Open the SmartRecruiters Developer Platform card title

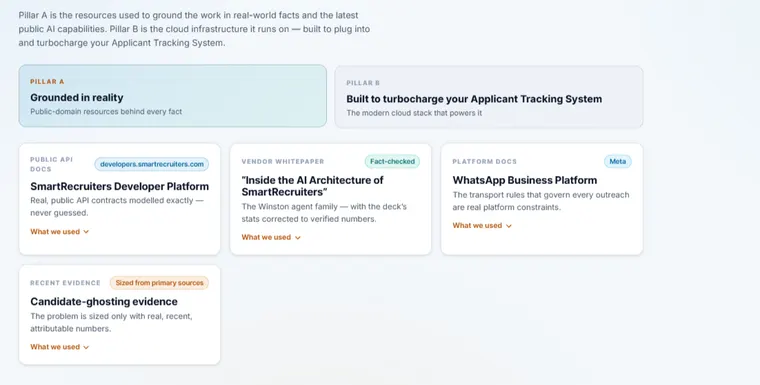(x=120, y=186)
